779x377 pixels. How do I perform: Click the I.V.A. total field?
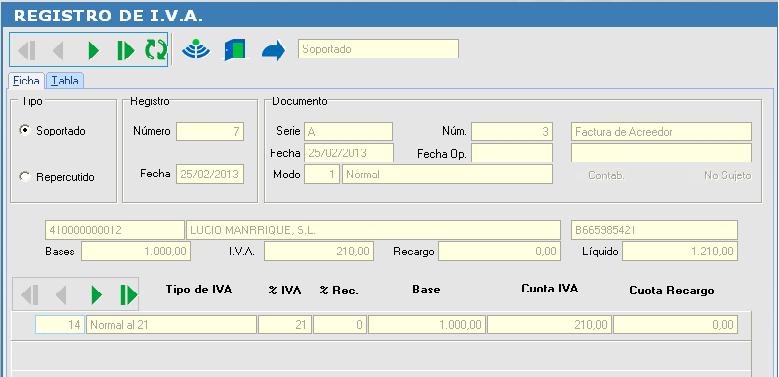319,251
